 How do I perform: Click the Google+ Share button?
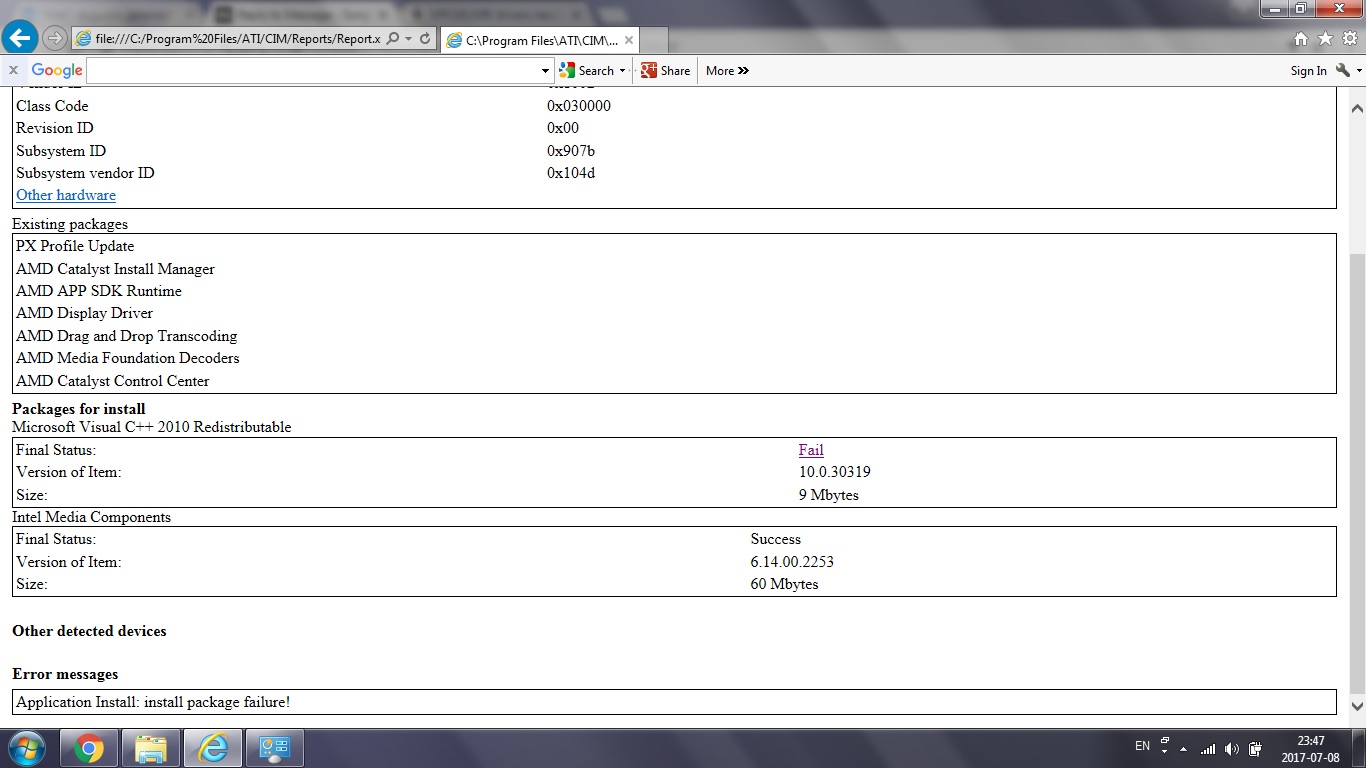pyautogui.click(x=666, y=70)
